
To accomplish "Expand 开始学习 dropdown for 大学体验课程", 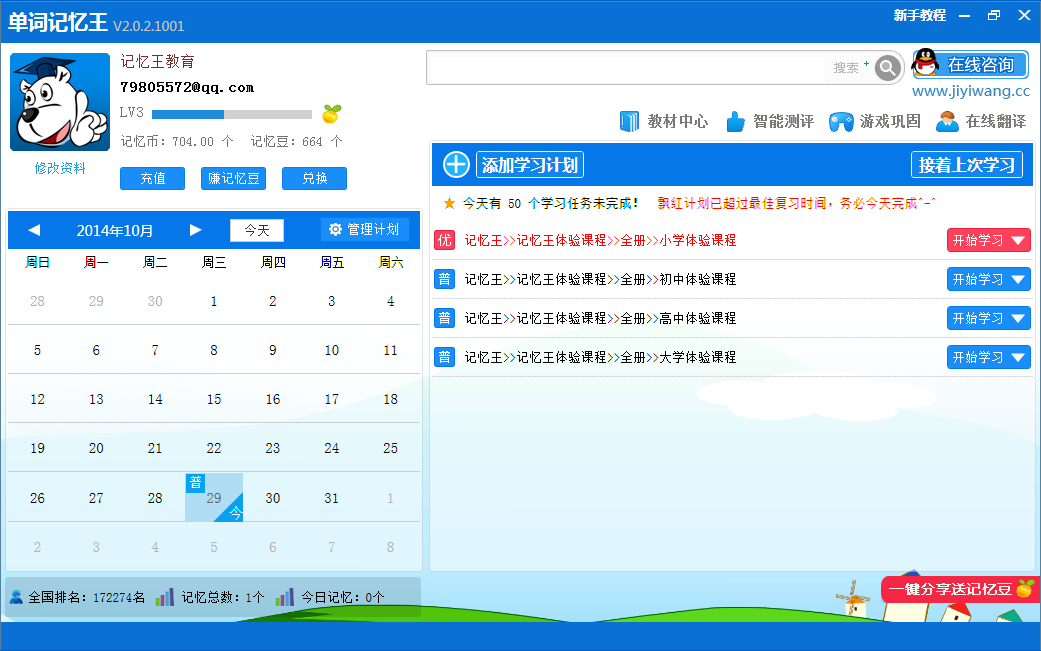I will tap(1019, 358).
